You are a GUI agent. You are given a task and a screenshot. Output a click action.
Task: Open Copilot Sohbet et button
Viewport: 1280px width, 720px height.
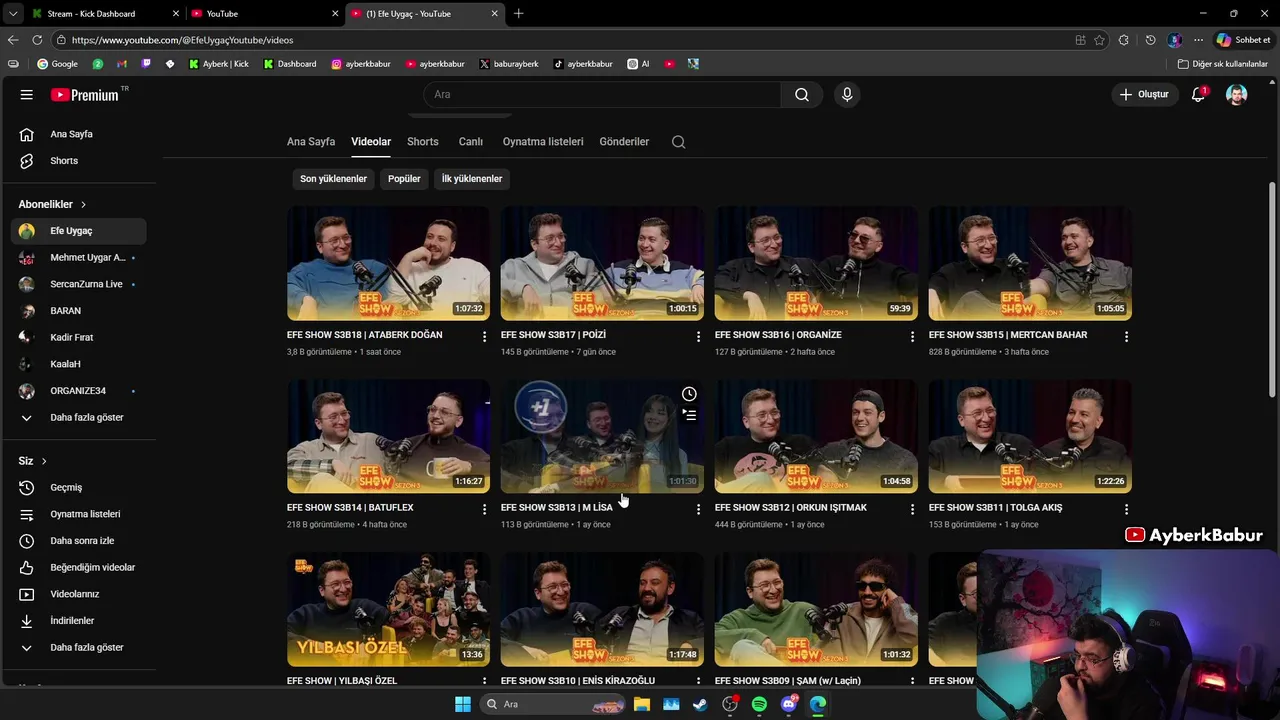1243,40
